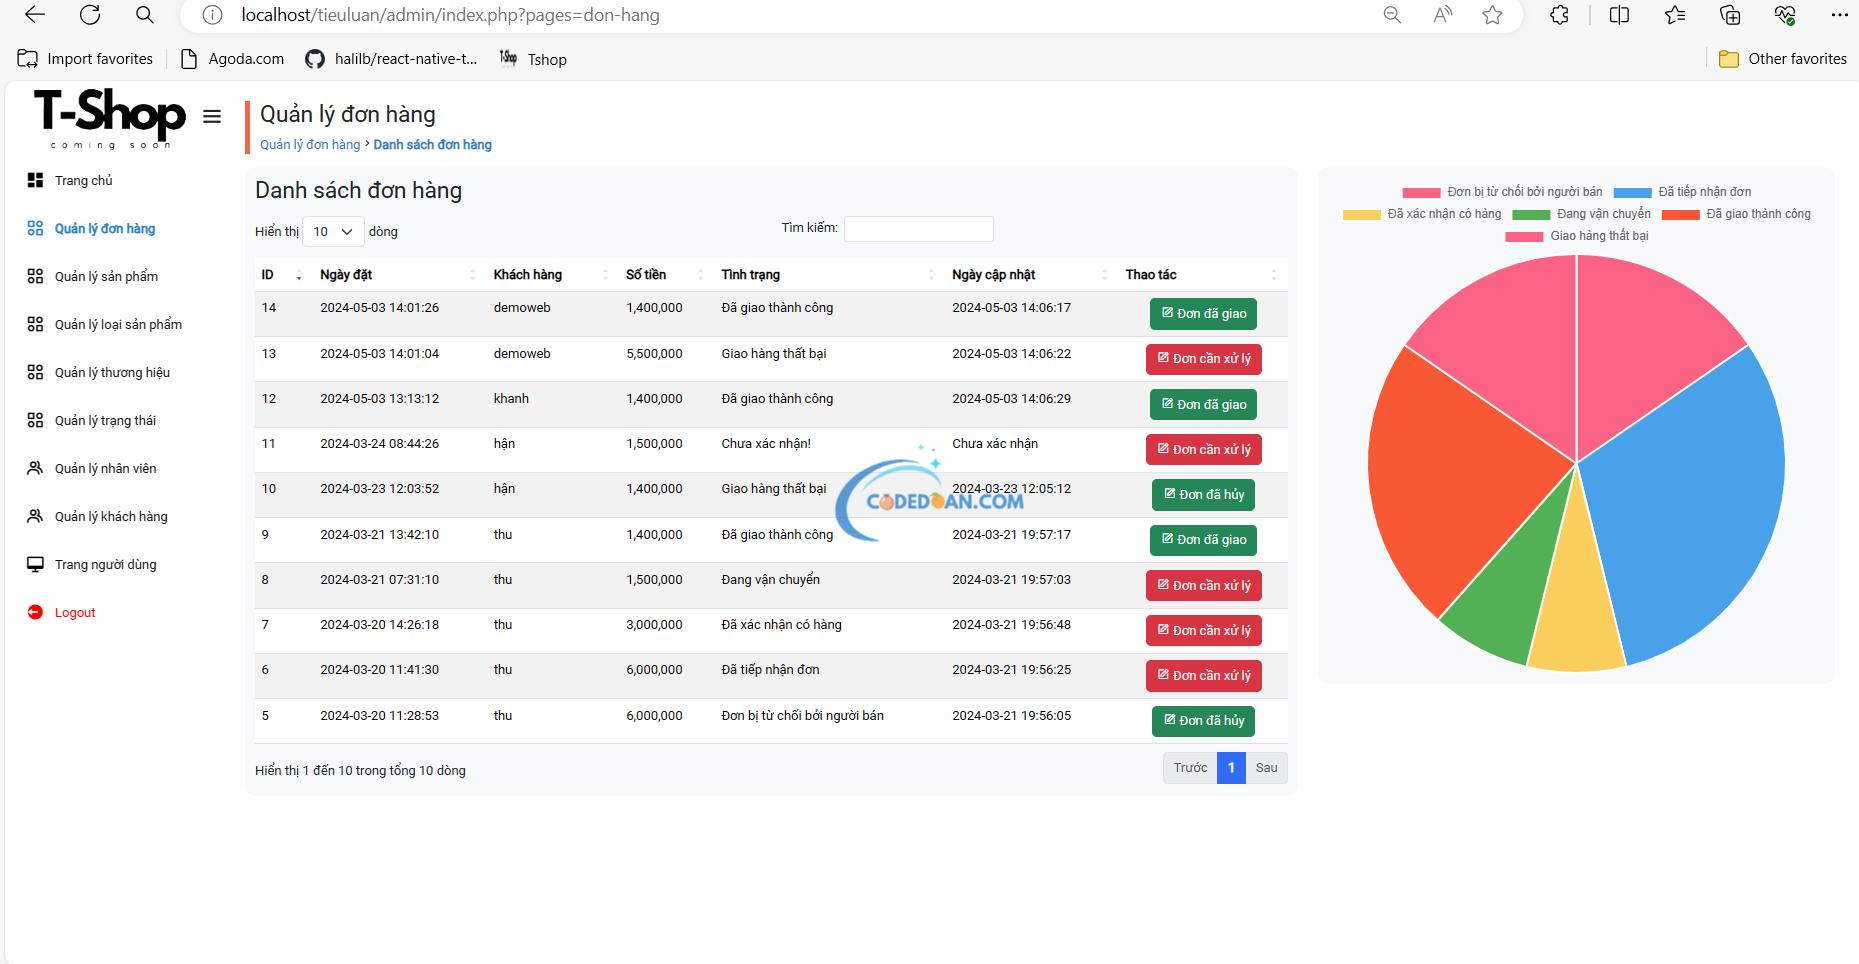Open the Tshop bookmark
The image size is (1859, 964).
click(533, 59)
